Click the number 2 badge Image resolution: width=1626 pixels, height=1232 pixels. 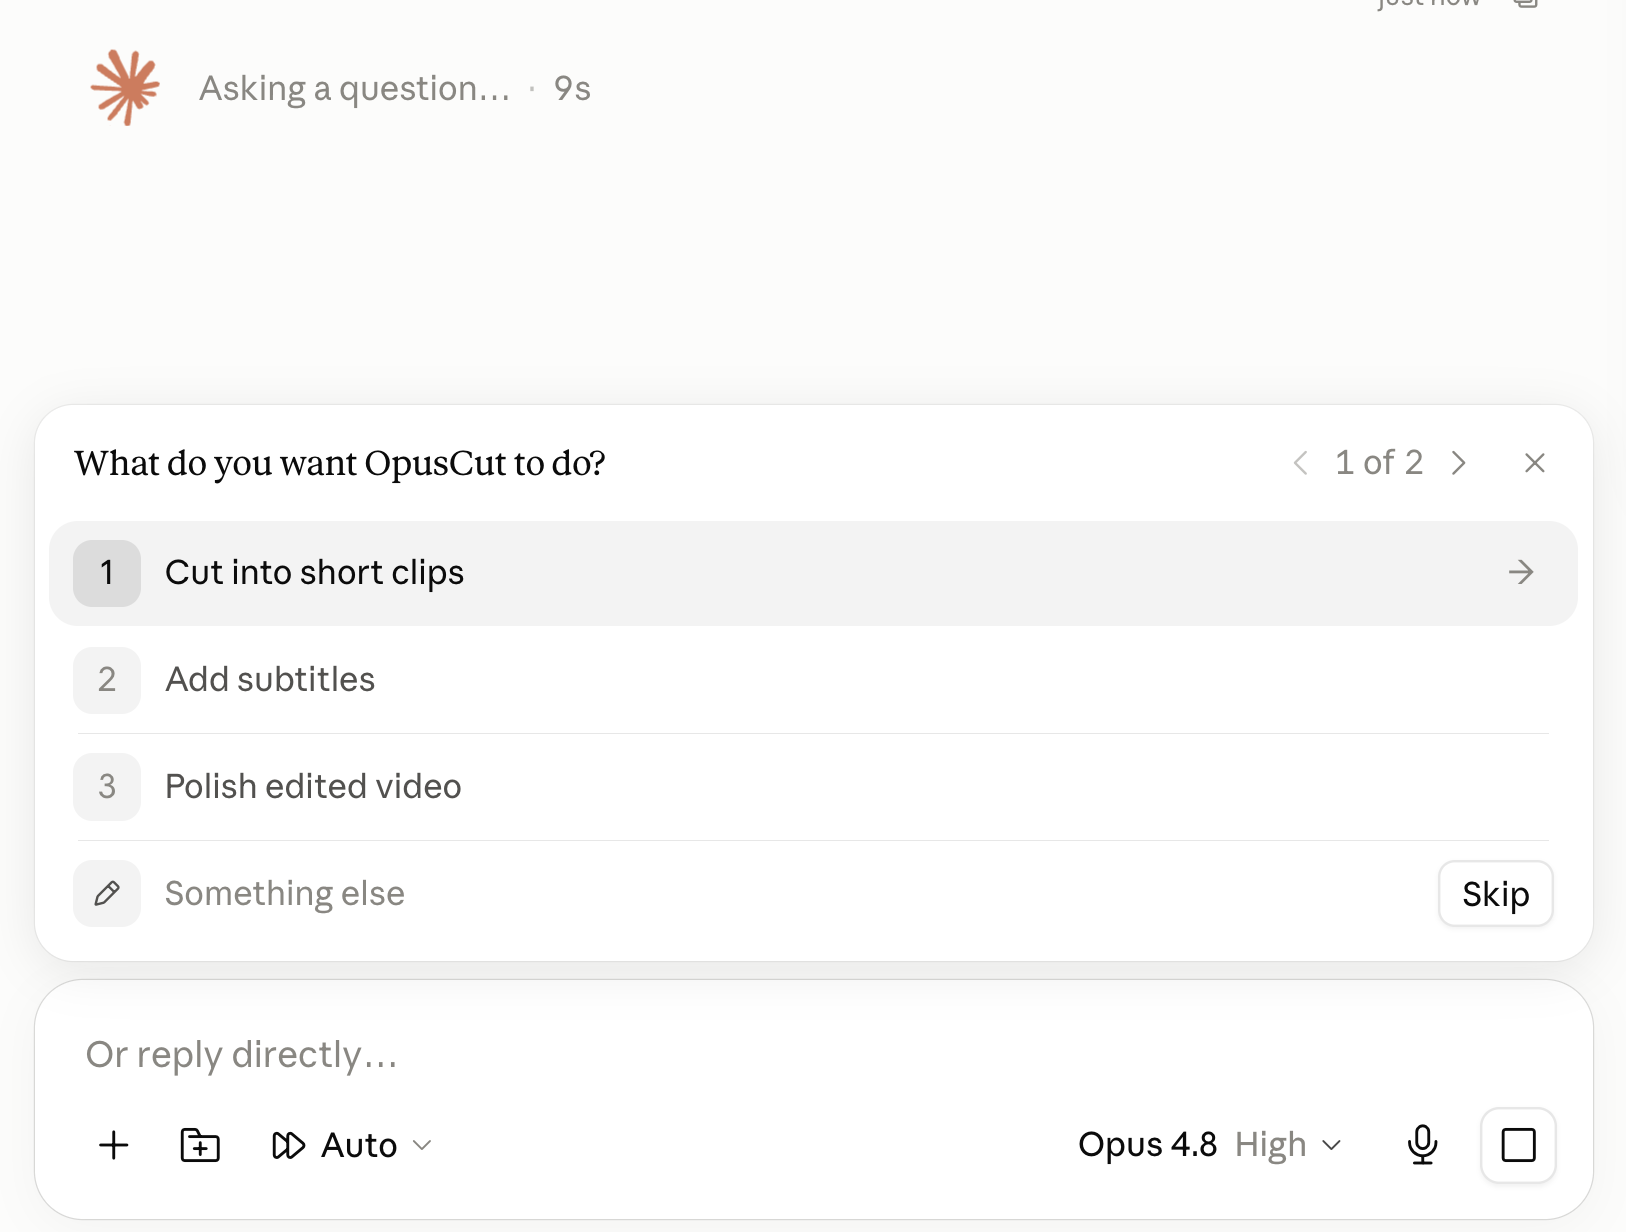(107, 680)
